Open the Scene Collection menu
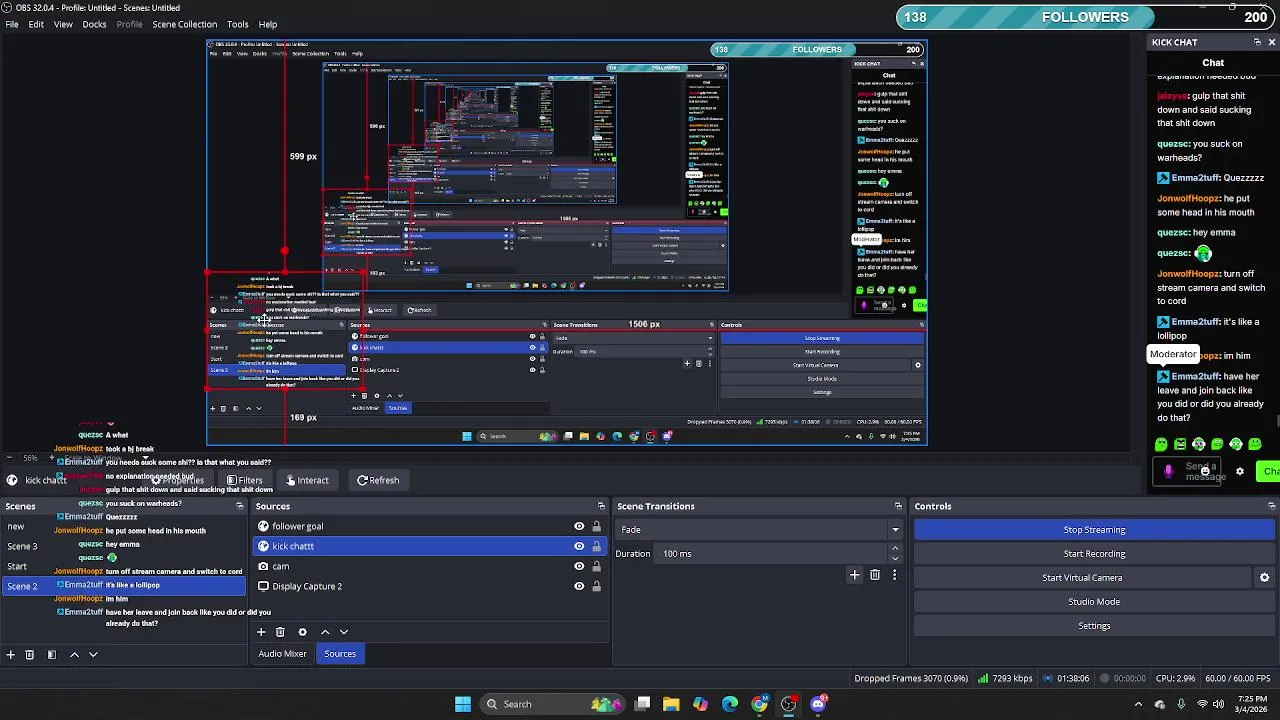The height and width of the screenshot is (720, 1280). click(x=184, y=24)
